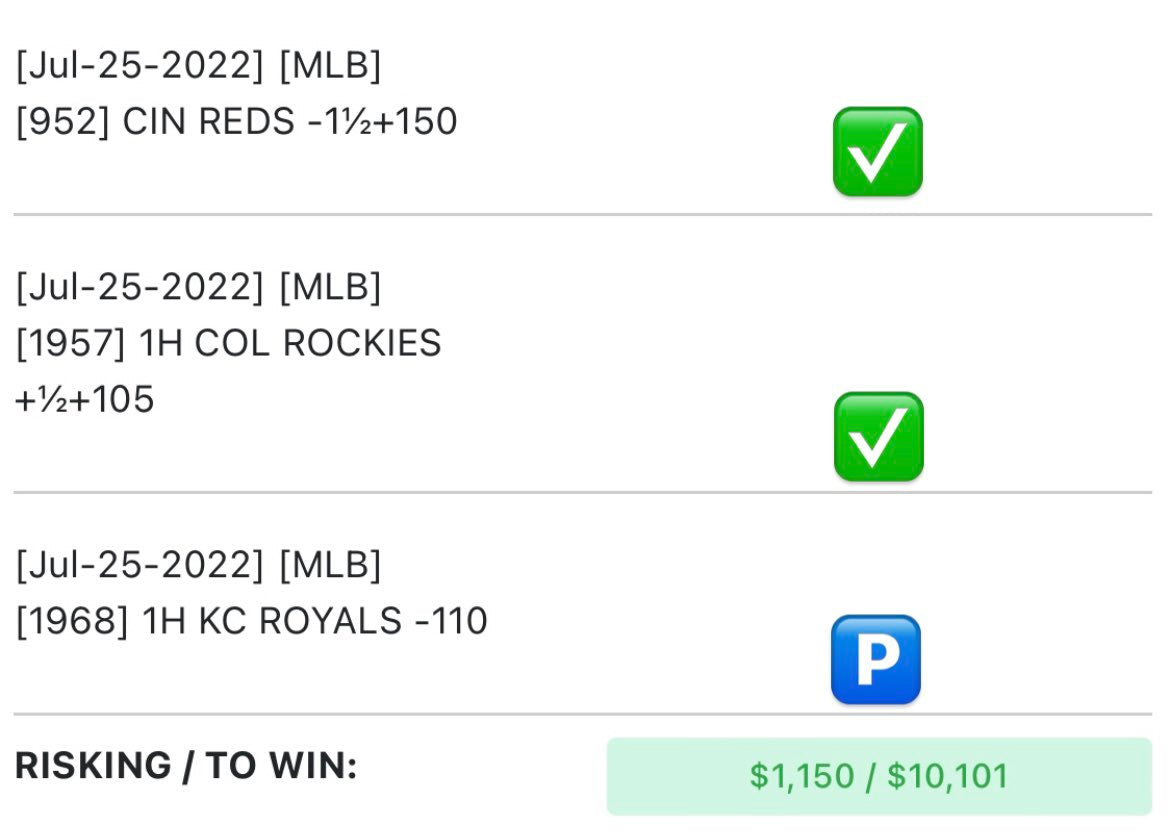Click the green checkmark beside the CIN Reds bet
Image resolution: width=1170 pixels, height=839 pixels.
pos(877,151)
